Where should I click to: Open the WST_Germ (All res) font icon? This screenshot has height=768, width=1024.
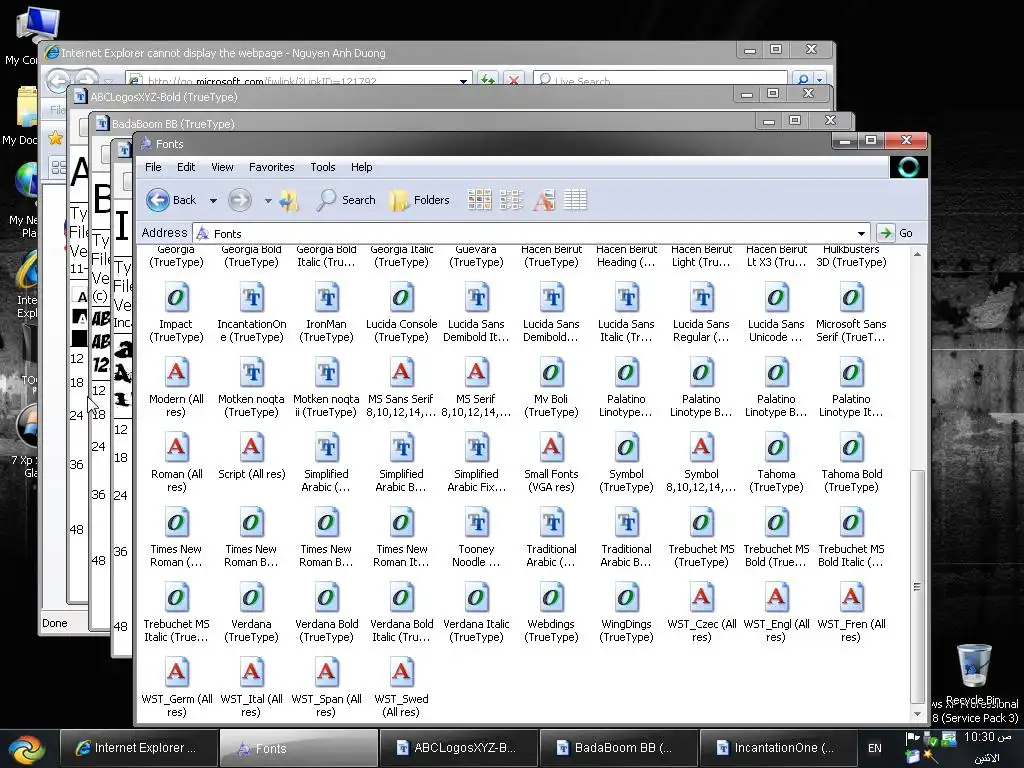pos(176,674)
